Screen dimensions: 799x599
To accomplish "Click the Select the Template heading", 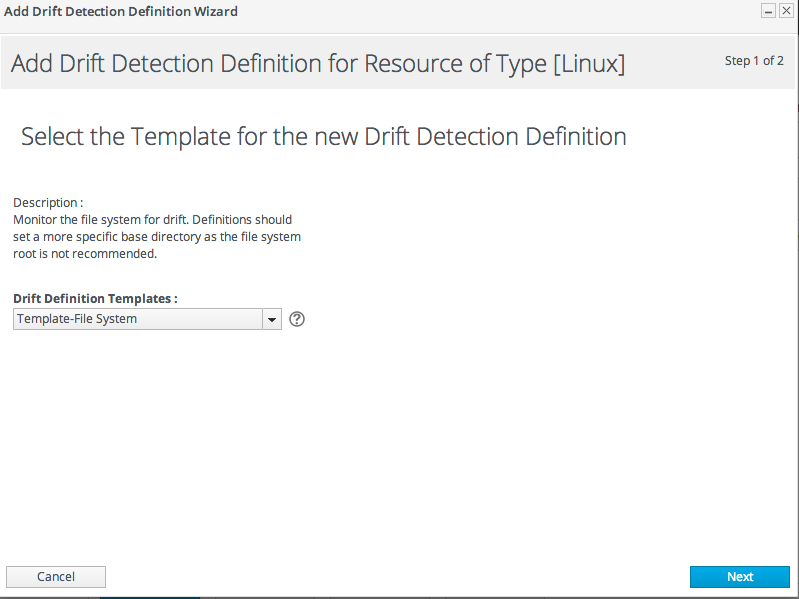I will pos(323,136).
